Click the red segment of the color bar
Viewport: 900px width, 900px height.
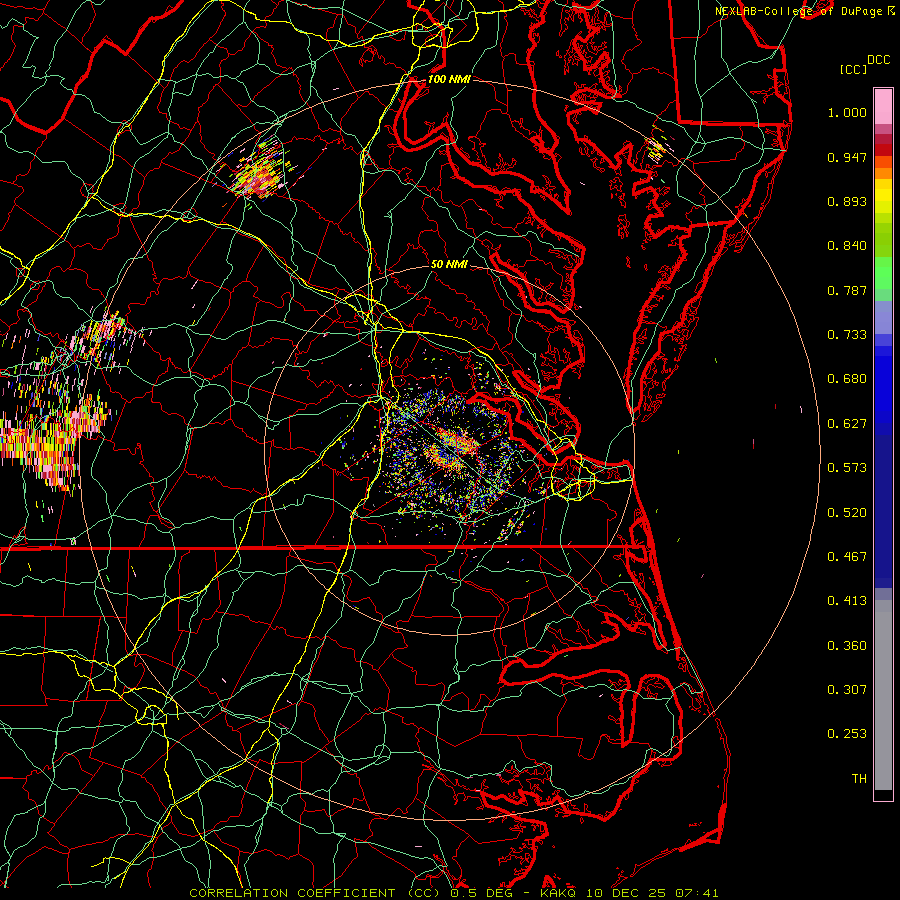click(x=883, y=150)
